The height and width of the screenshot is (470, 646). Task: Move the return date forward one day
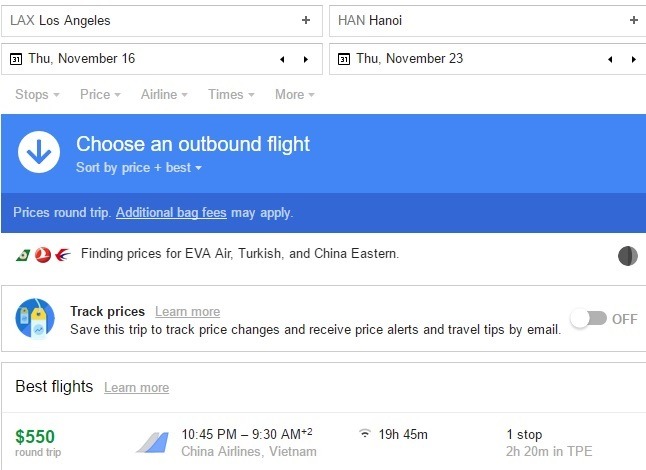(634, 59)
